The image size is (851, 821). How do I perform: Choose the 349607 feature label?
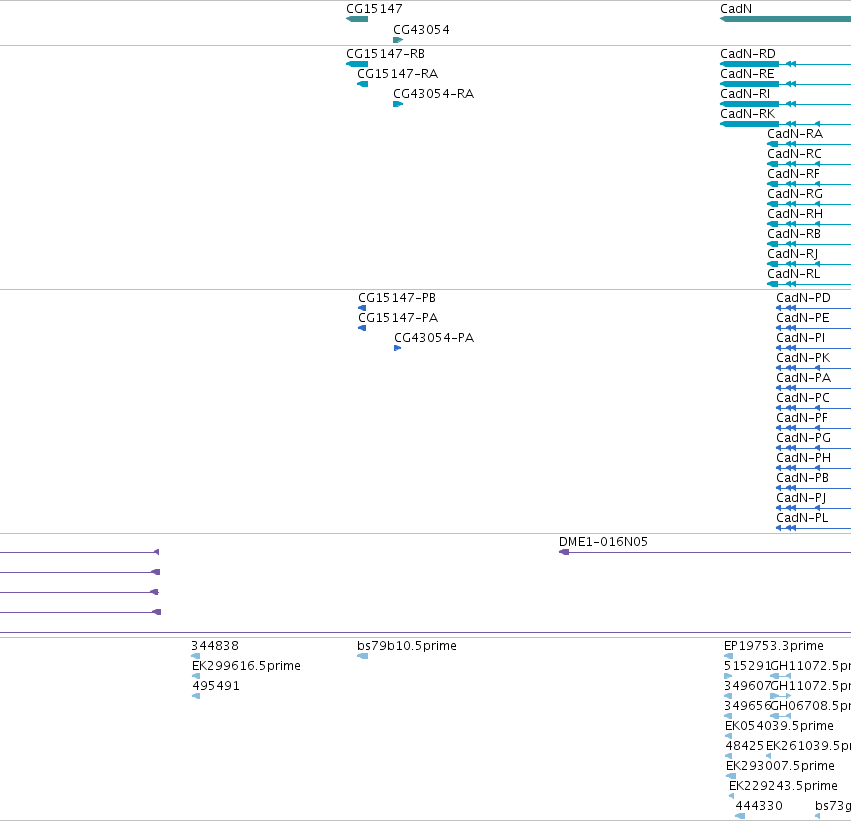pyautogui.click(x=747, y=686)
